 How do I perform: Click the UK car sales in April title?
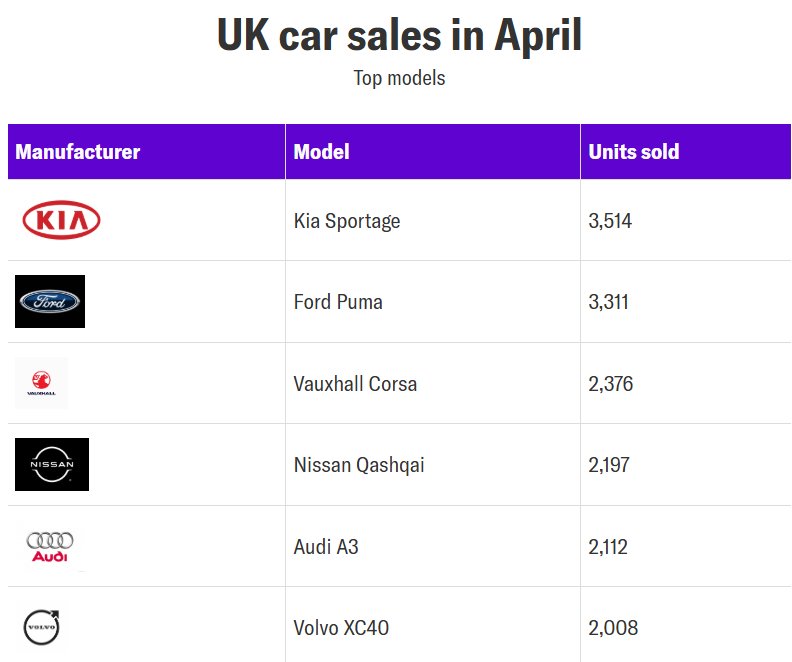[x=399, y=37]
